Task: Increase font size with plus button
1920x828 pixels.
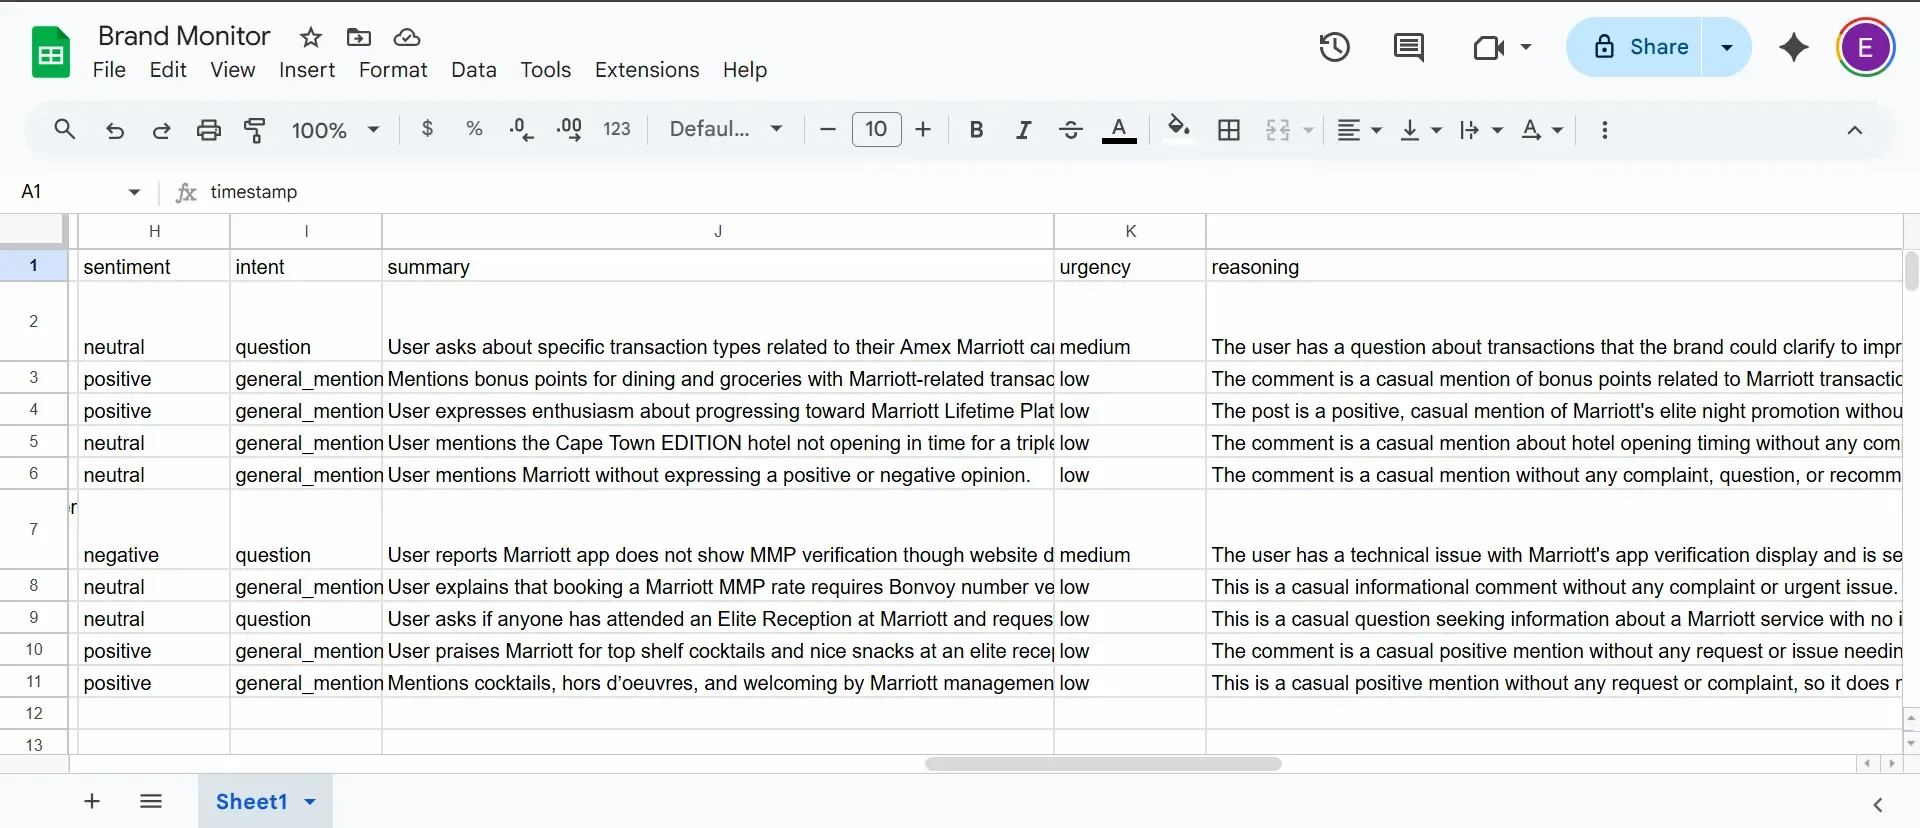Action: pyautogui.click(x=923, y=130)
